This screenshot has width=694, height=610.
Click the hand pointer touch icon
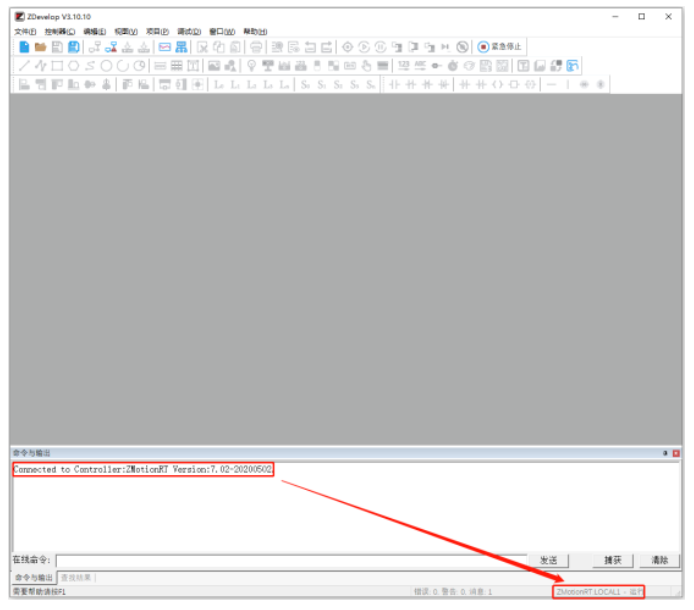pyautogui.click(x=366, y=66)
